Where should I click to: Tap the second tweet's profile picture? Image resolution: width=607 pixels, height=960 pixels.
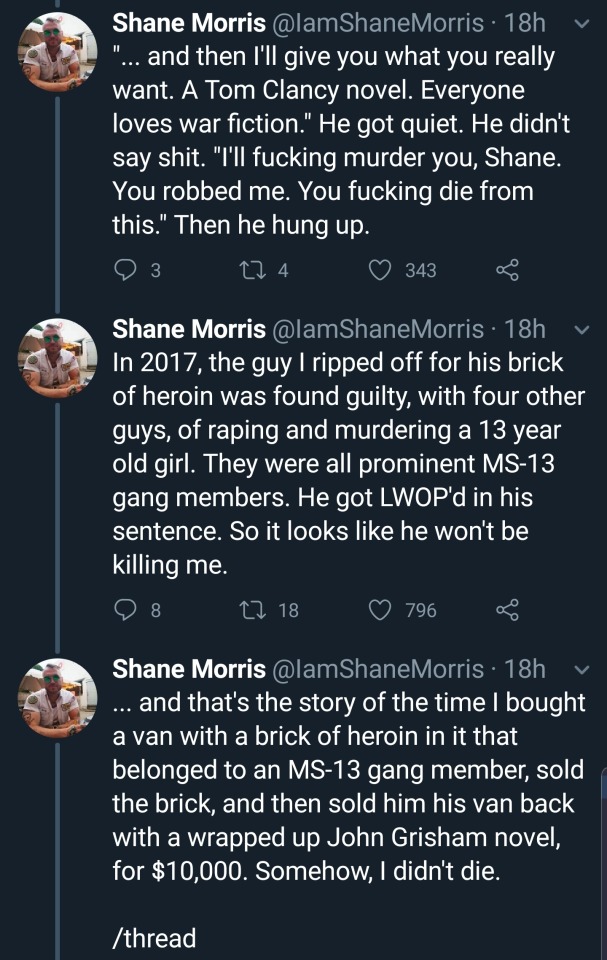58,357
